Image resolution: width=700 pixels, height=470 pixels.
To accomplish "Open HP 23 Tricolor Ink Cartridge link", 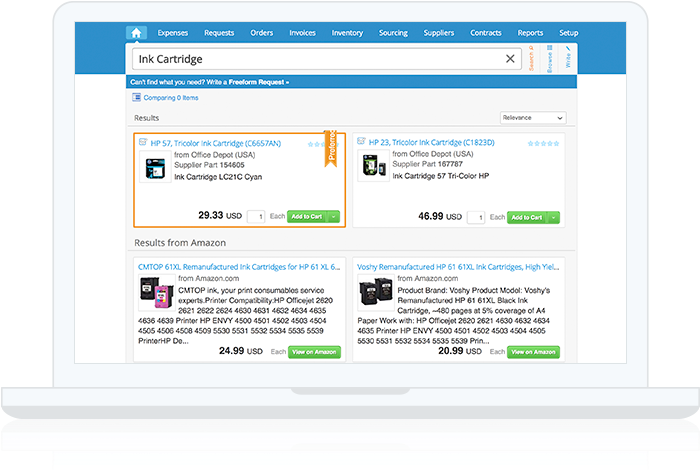I will [x=432, y=142].
